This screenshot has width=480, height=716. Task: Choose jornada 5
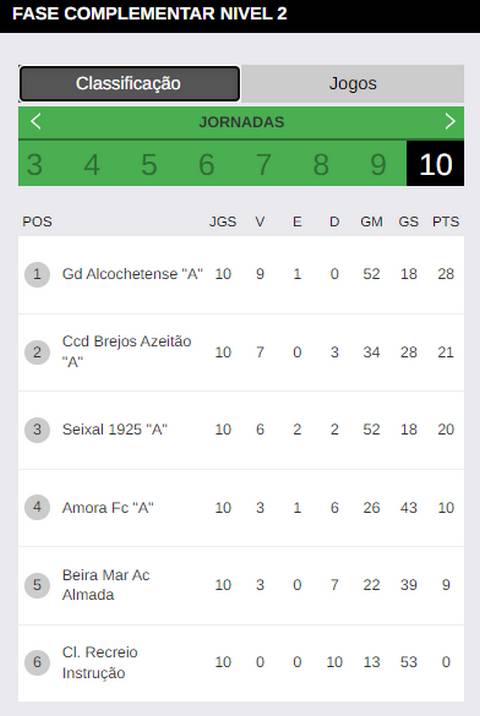pos(149,164)
